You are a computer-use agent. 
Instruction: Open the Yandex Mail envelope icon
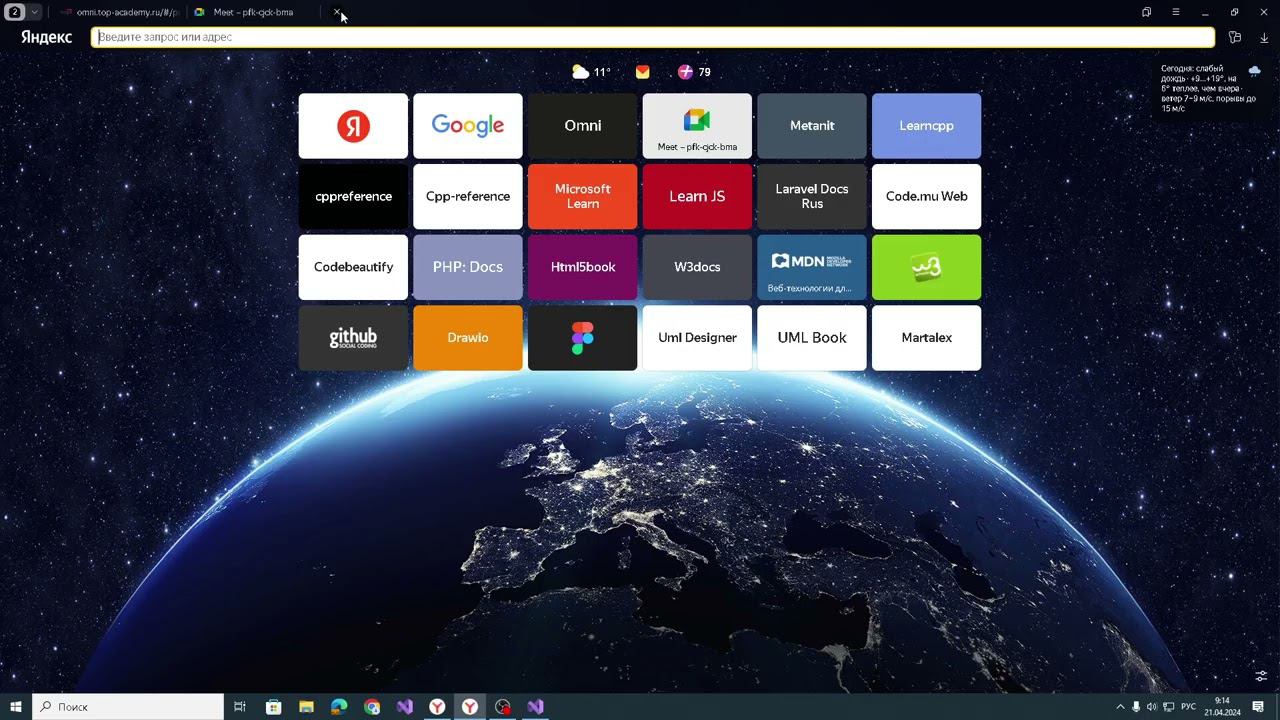tap(642, 72)
